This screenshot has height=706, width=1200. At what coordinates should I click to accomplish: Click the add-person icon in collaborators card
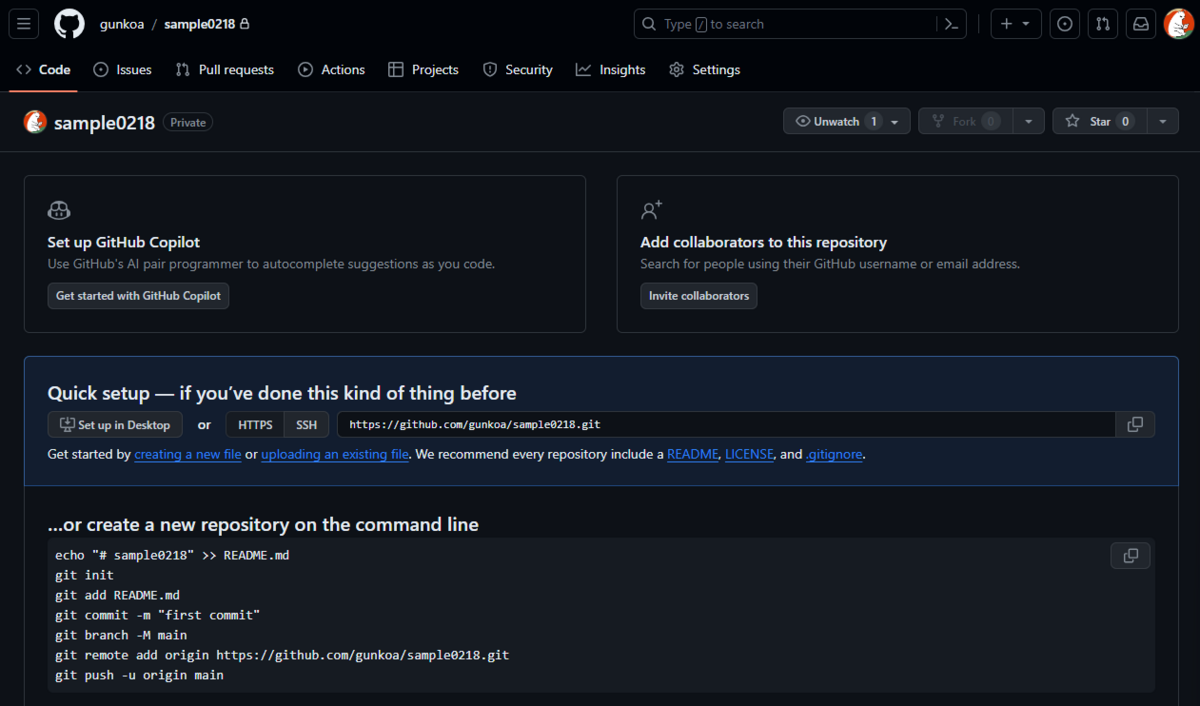click(x=652, y=210)
